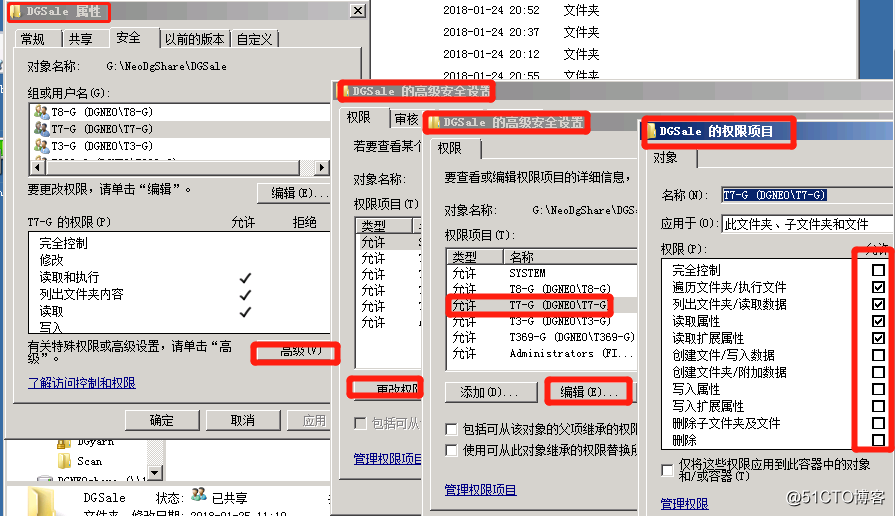Viewport: 895px width, 516px height.
Task: Click the 类型 column header in permission list
Action: pos(475,257)
